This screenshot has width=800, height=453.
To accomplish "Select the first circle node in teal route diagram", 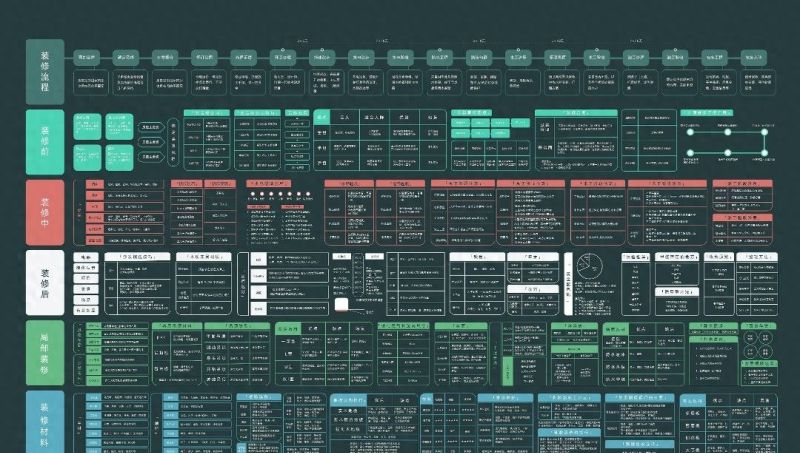I will point(690,132).
